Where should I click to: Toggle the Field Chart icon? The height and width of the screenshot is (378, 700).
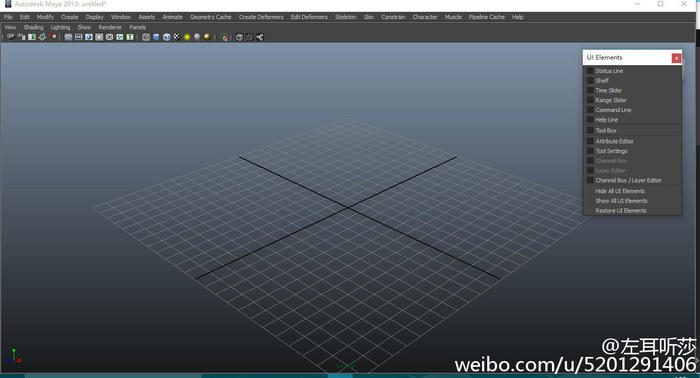[x=109, y=37]
